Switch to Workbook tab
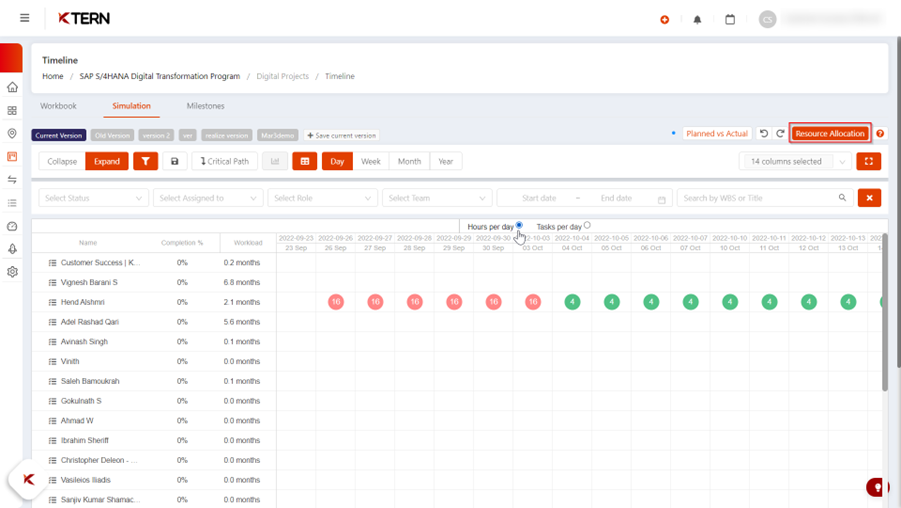Image resolution: width=901 pixels, height=508 pixels. click(x=58, y=106)
